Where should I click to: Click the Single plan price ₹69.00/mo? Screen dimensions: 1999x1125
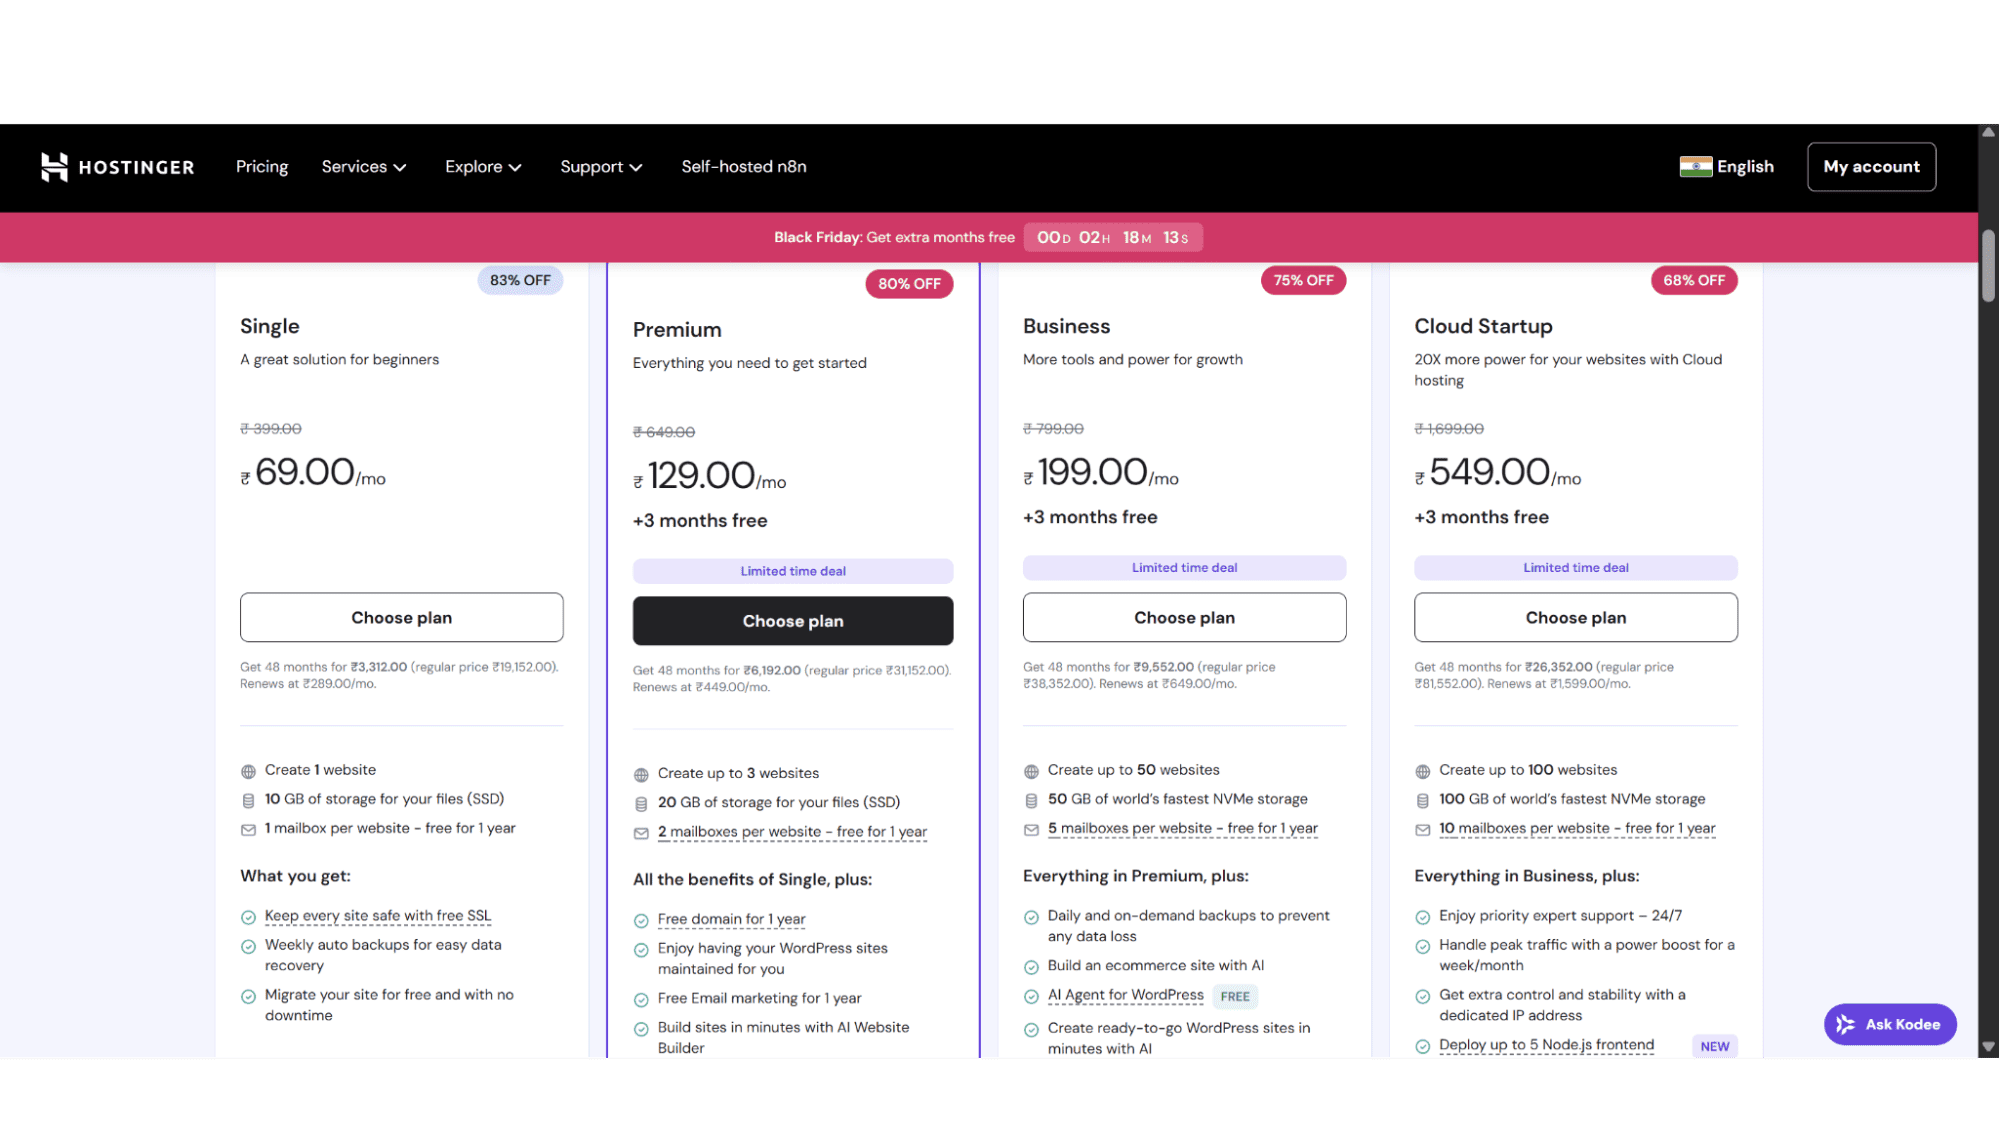(313, 472)
